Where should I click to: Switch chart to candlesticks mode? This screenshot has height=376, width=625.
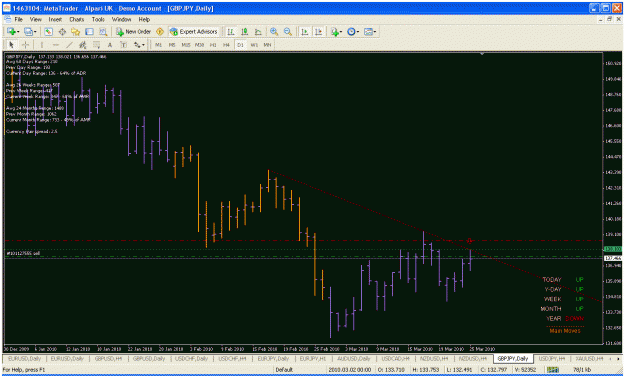244,31
